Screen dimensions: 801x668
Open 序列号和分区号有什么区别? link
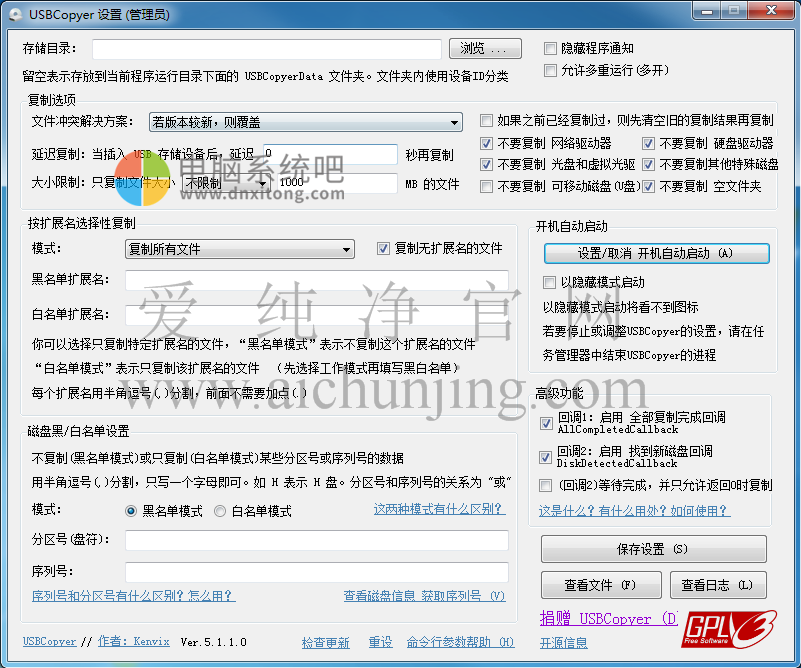coord(133,596)
